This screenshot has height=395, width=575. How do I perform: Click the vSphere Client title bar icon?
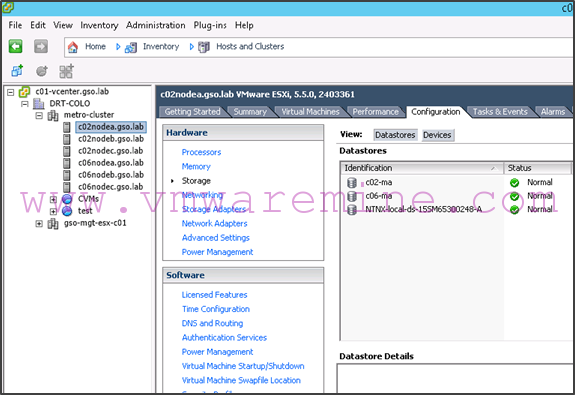pyautogui.click(x=8, y=7)
